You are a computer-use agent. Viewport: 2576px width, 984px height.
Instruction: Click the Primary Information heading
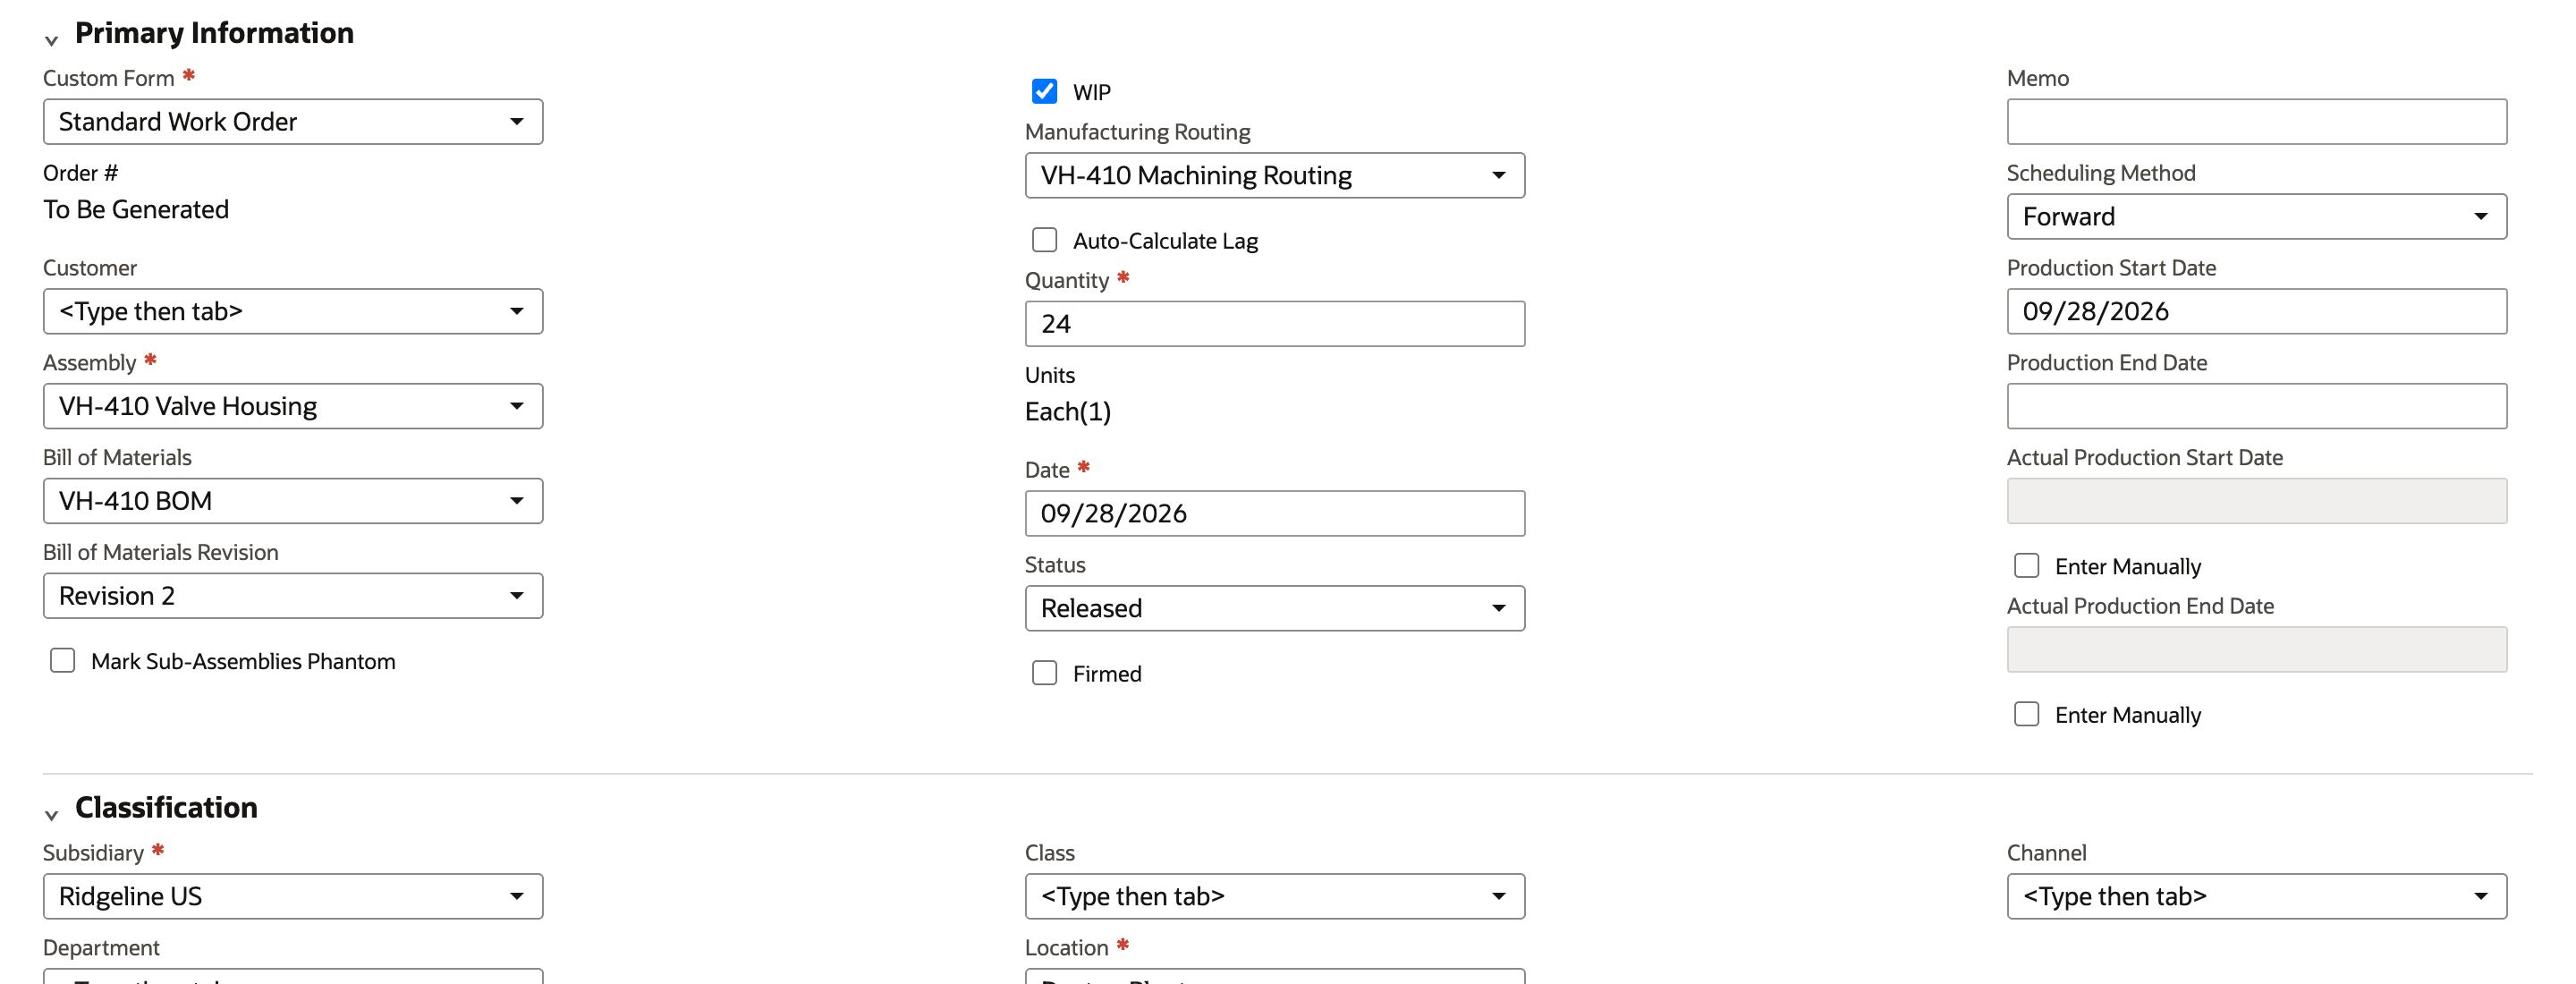214,33
